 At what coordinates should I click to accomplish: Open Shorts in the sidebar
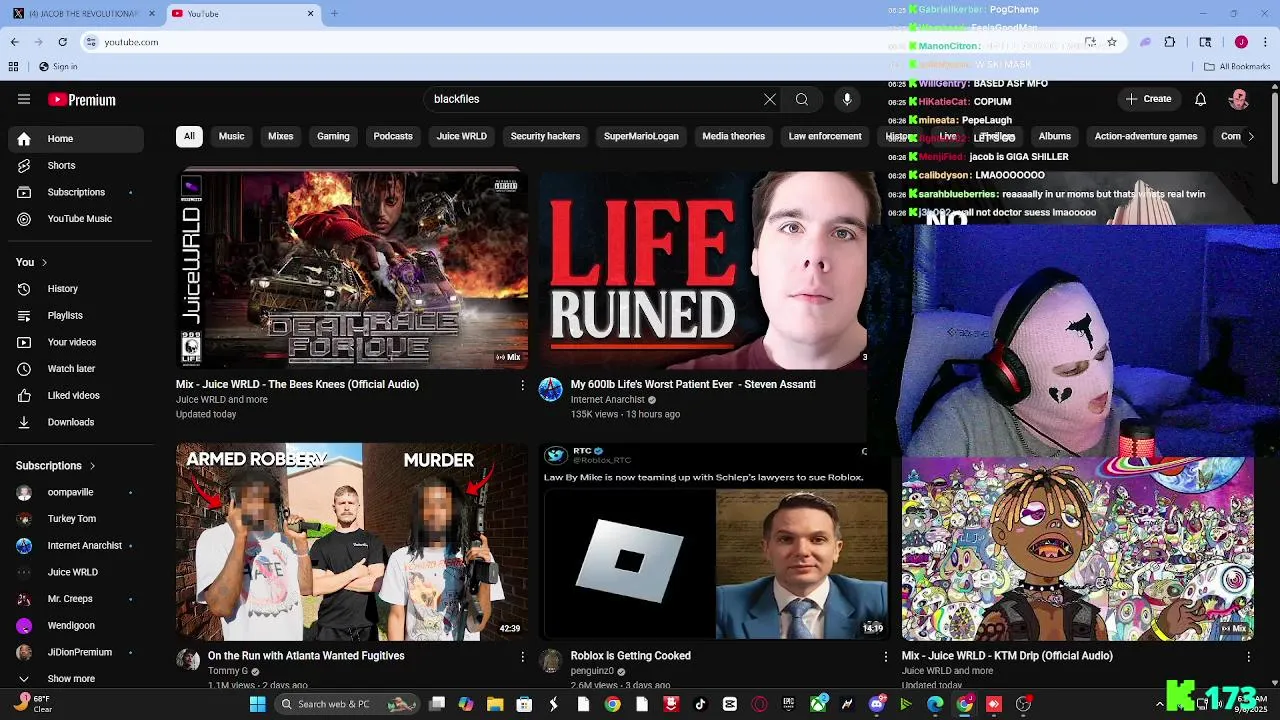[x=76, y=165]
